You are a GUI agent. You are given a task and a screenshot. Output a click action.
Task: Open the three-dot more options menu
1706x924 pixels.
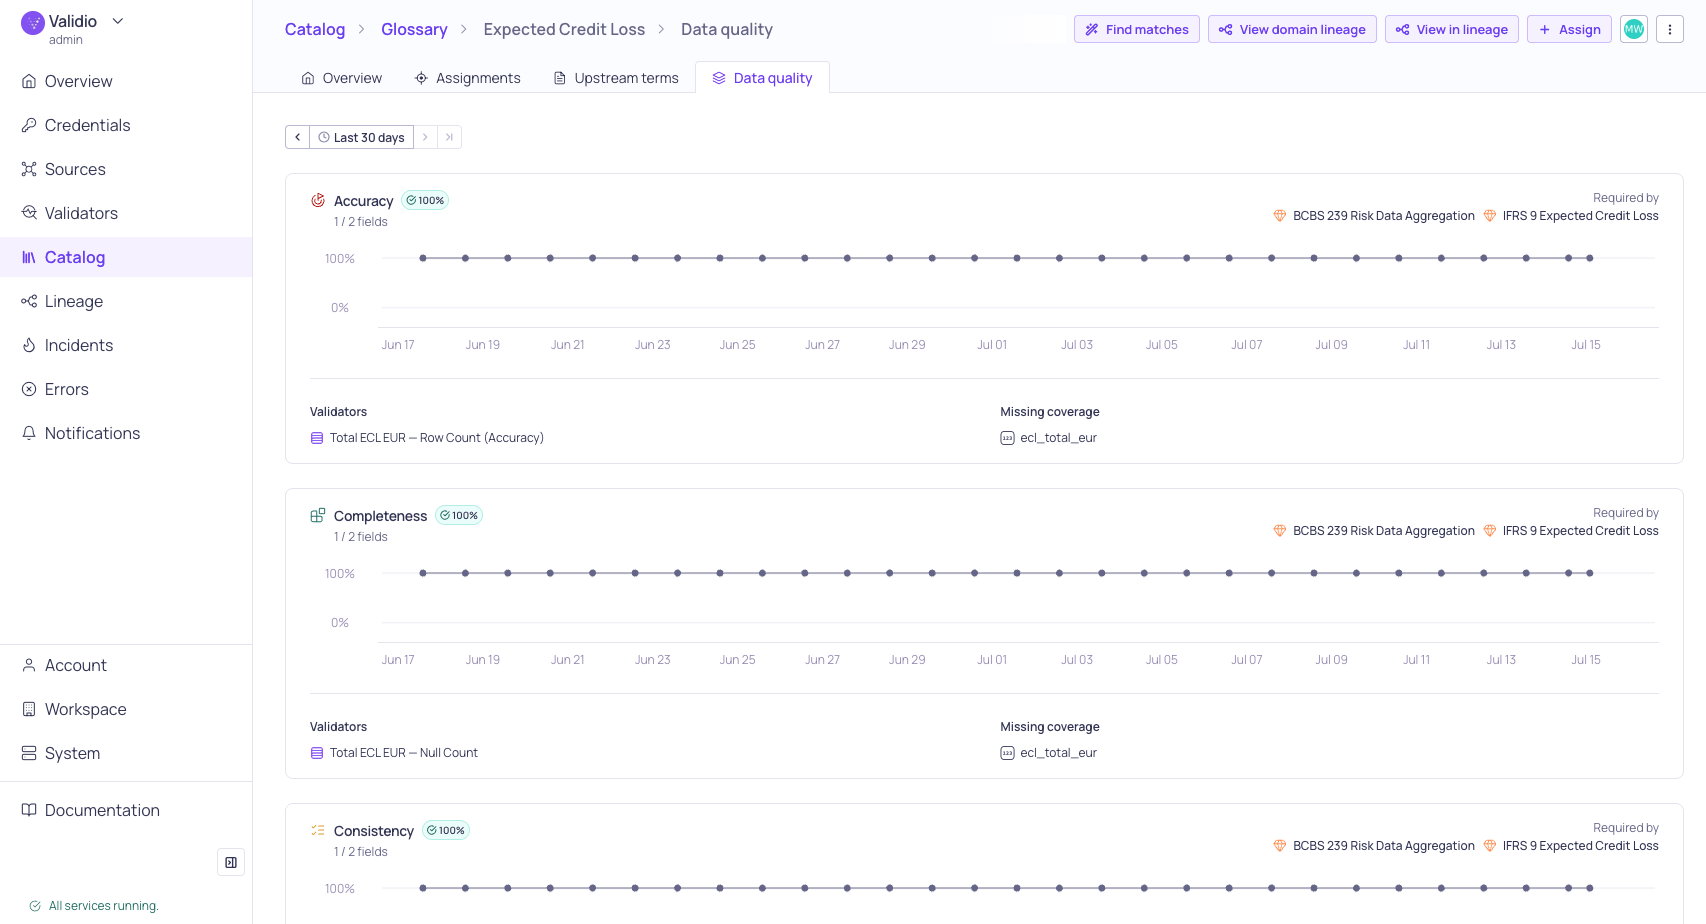coord(1670,29)
